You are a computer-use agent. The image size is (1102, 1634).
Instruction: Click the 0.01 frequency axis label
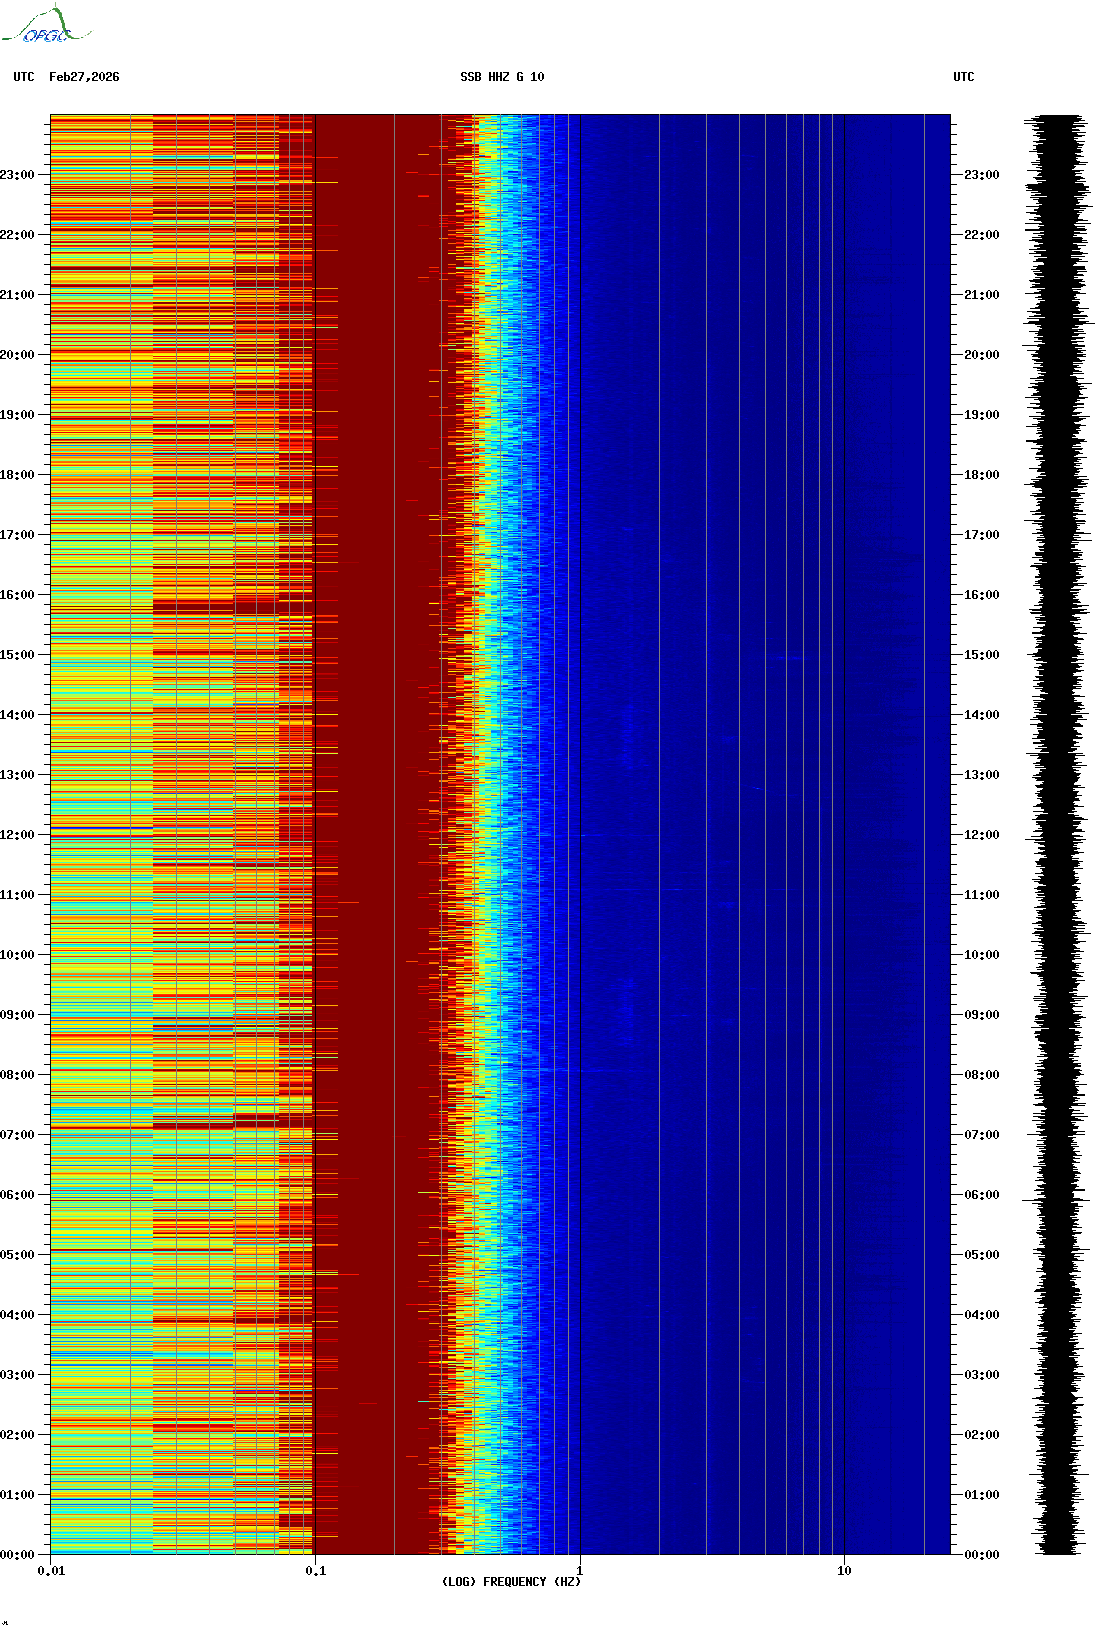click(x=51, y=1571)
